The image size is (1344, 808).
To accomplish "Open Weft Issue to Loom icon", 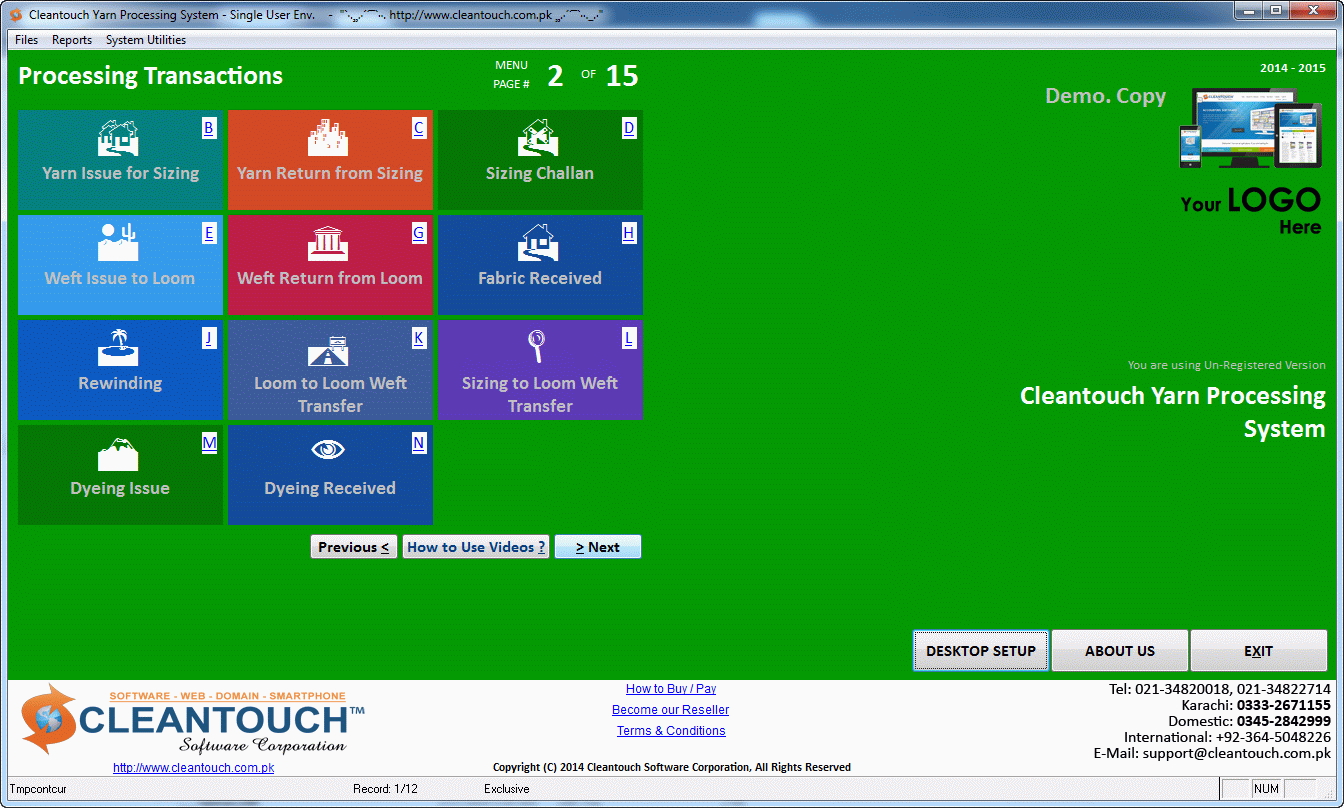I will click(x=118, y=243).
